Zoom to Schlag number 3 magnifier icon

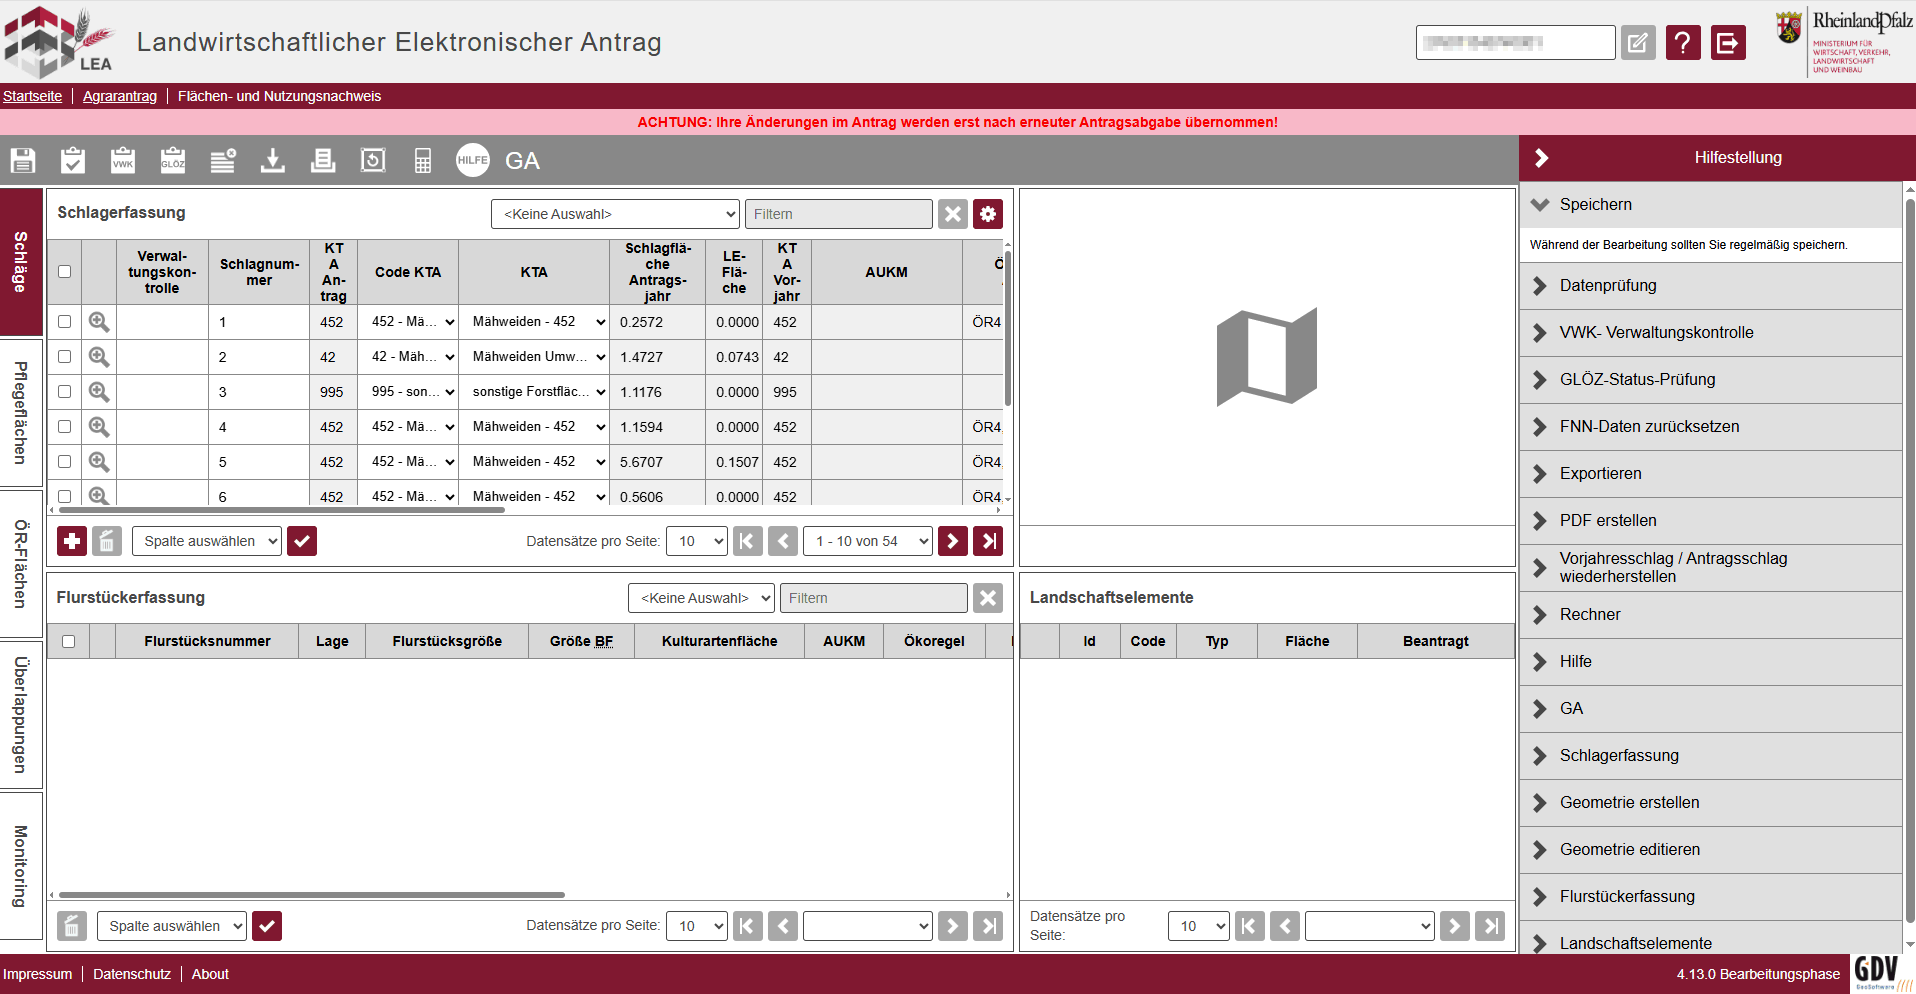[99, 392]
